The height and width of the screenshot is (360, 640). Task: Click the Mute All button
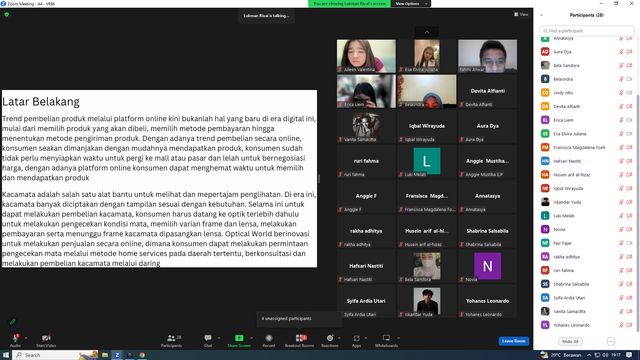[570, 341]
